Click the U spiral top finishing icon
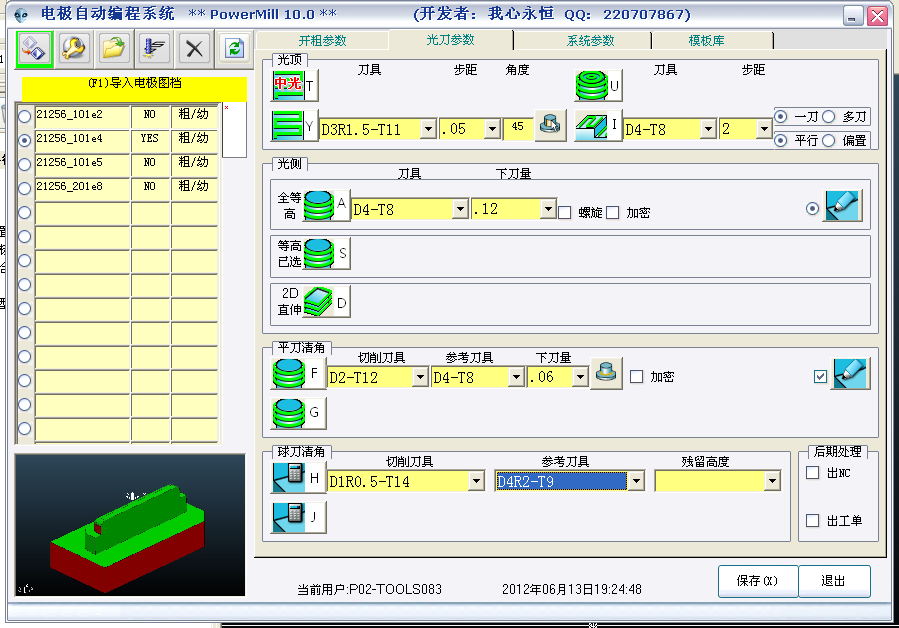This screenshot has width=899, height=628. (x=599, y=85)
